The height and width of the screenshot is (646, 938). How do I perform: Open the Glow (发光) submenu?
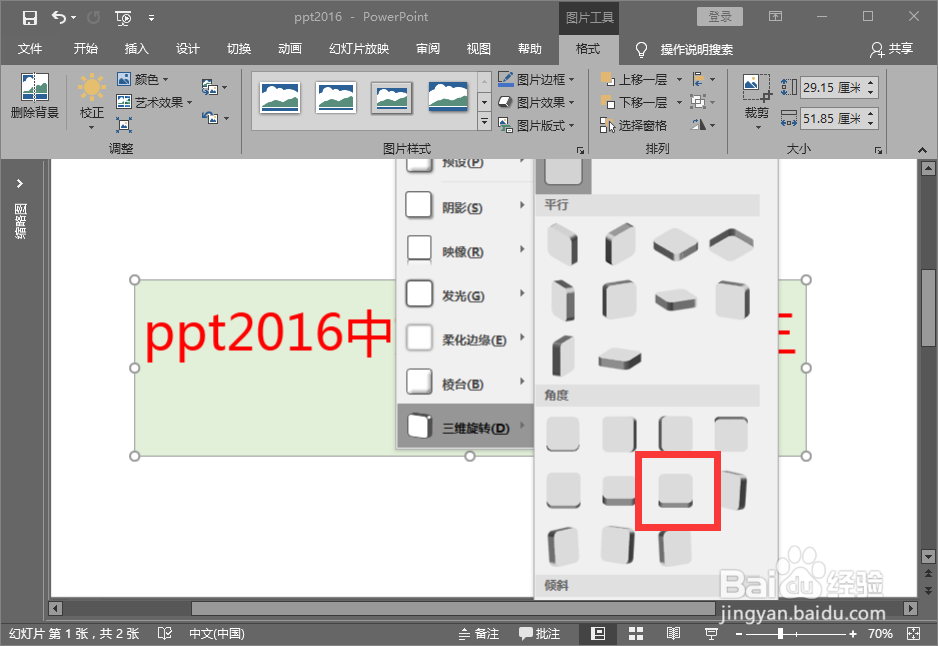pyautogui.click(x=465, y=295)
